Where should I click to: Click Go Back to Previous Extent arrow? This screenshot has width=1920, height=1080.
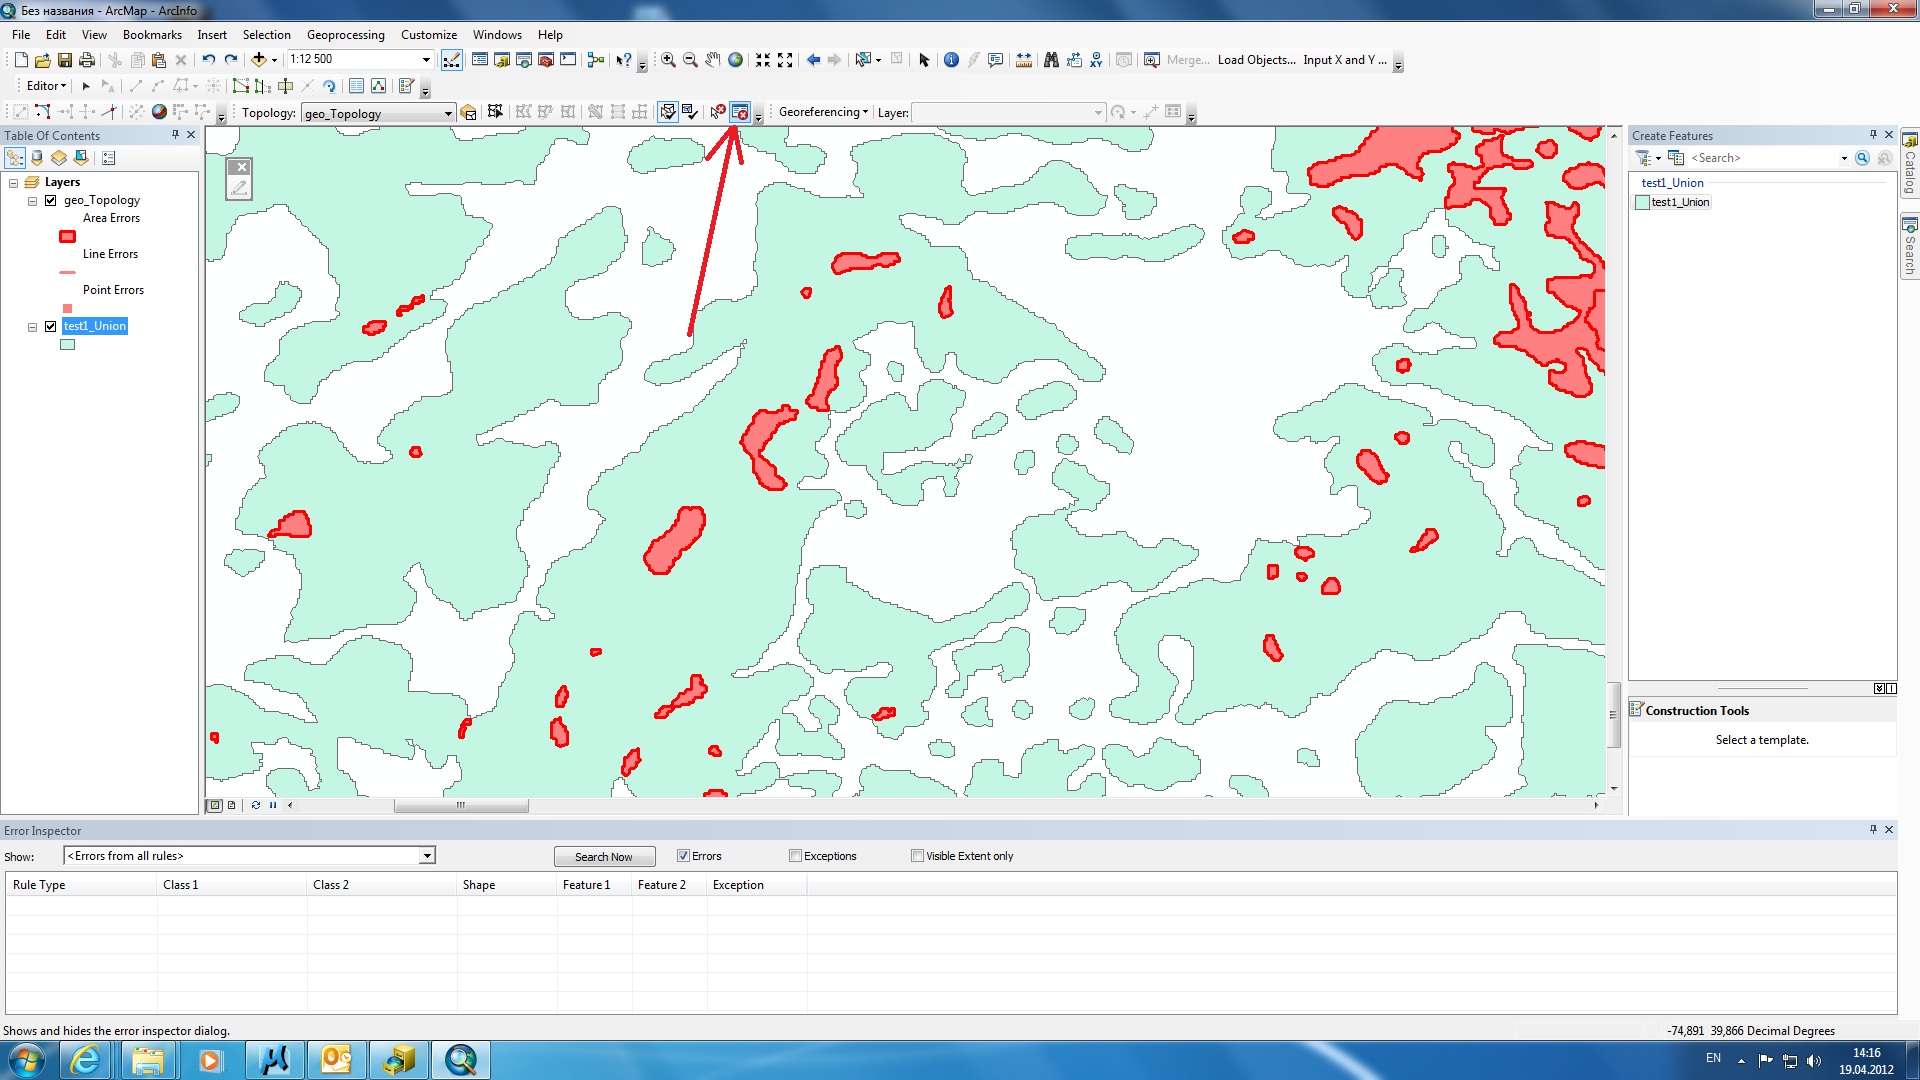(813, 60)
